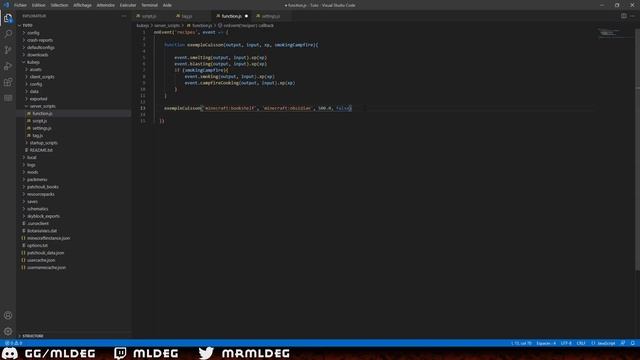The width and height of the screenshot is (640, 360).
Task: Click unsaved dot on functions.js tab
Action: pyautogui.click(x=246, y=16)
